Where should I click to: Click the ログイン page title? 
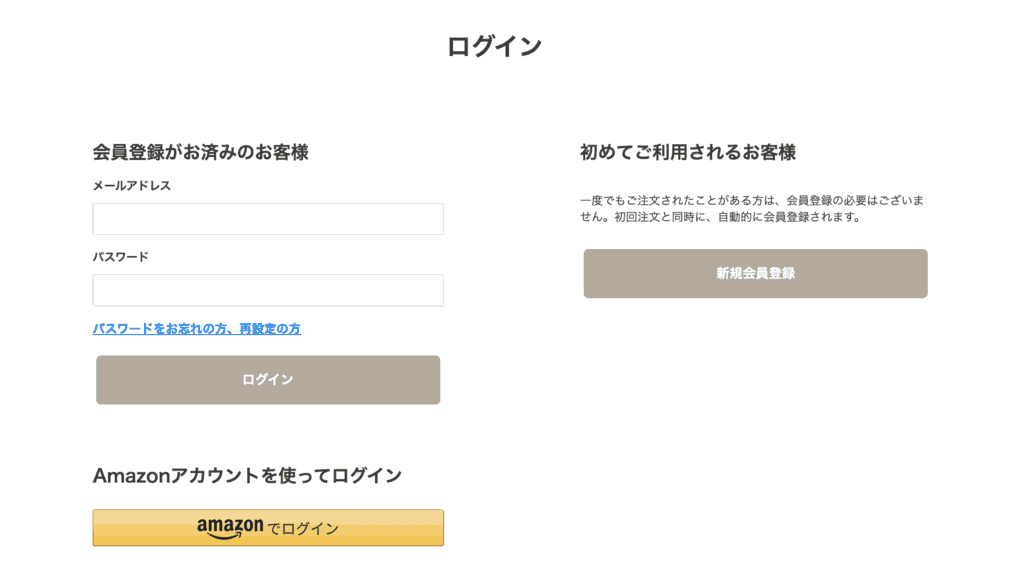click(x=494, y=46)
